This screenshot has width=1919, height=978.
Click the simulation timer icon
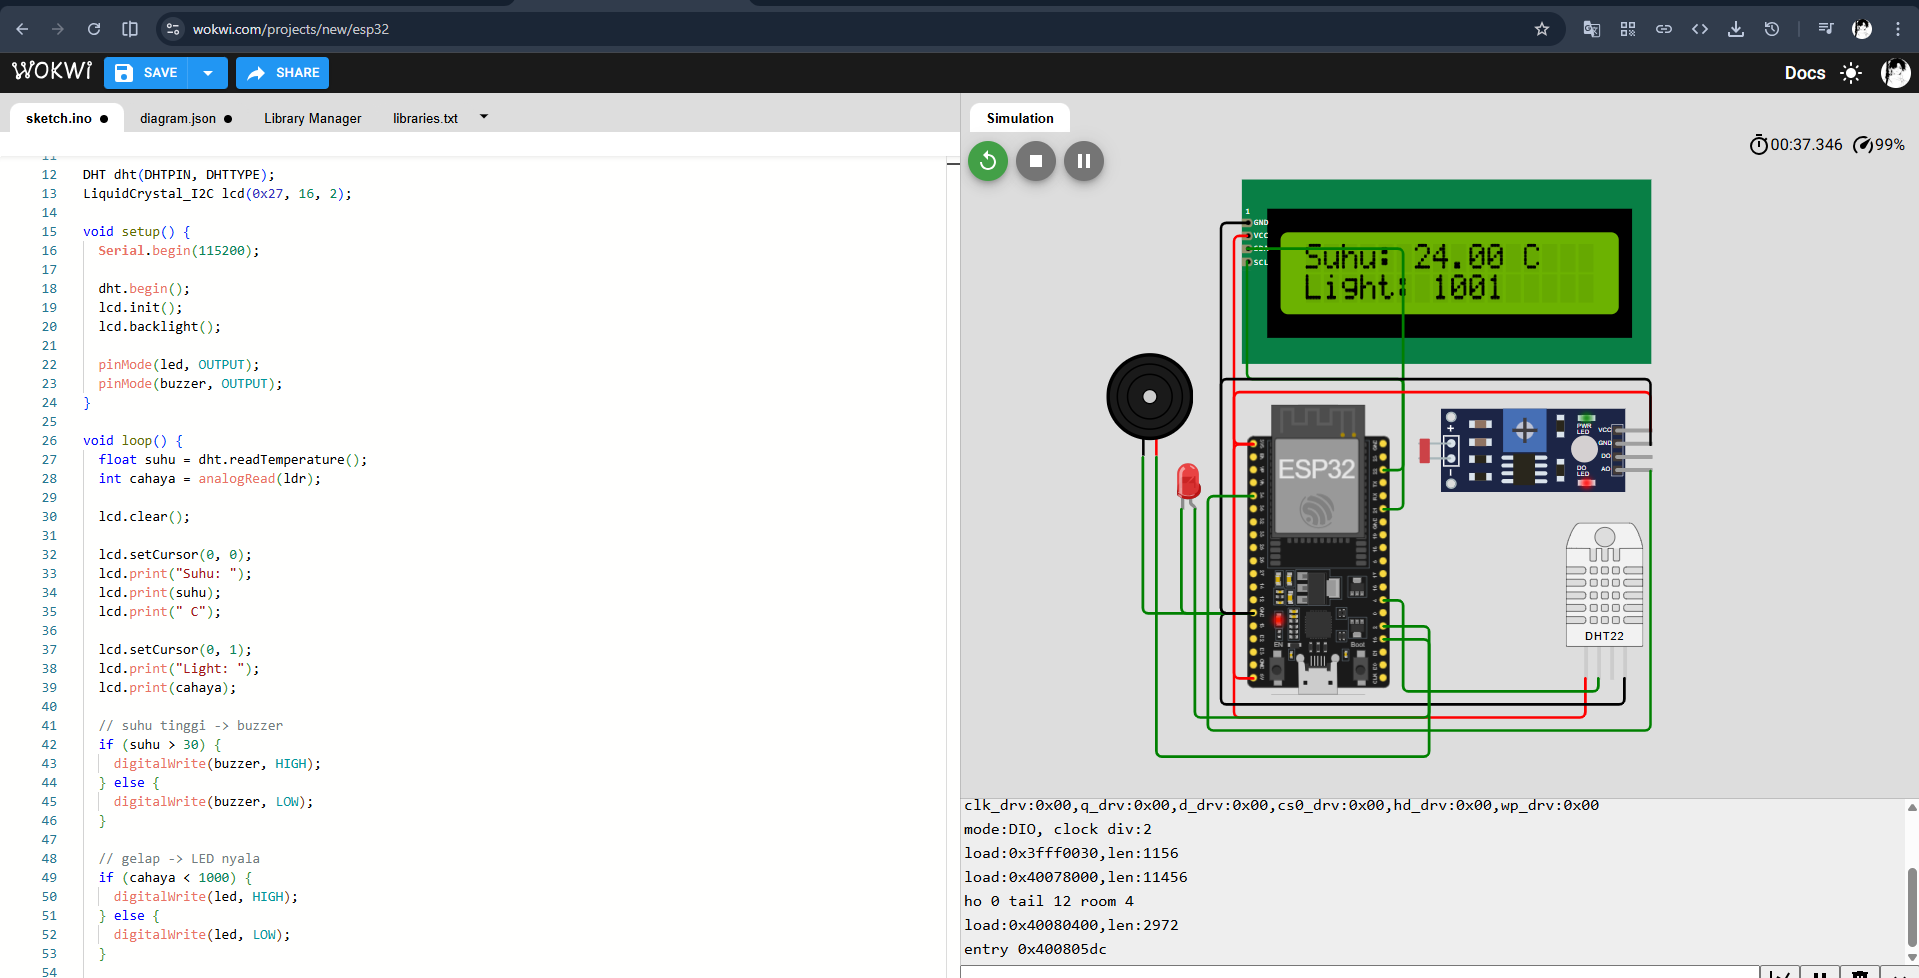(1759, 145)
